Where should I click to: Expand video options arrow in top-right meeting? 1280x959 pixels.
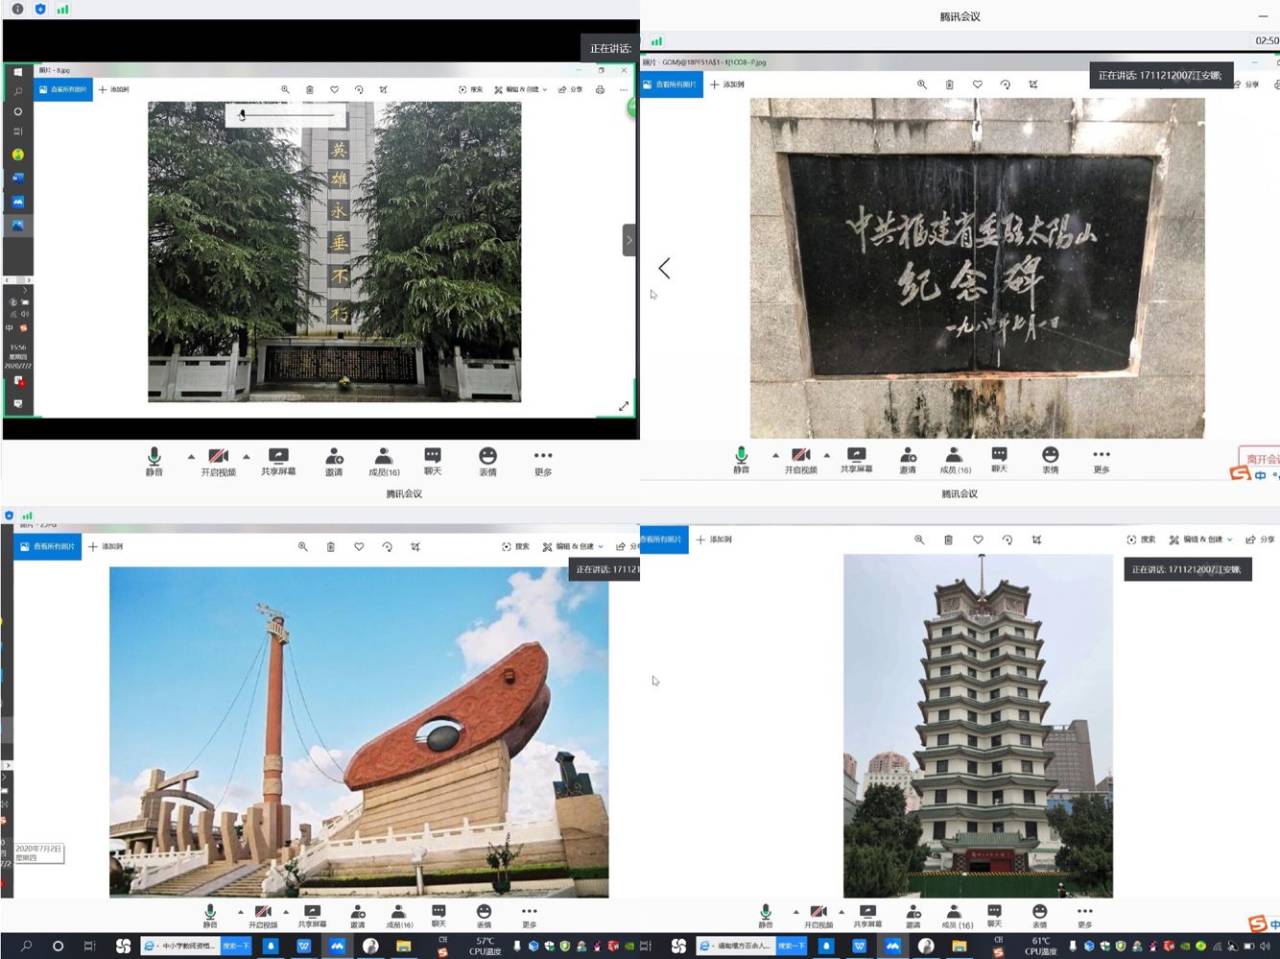827,455
